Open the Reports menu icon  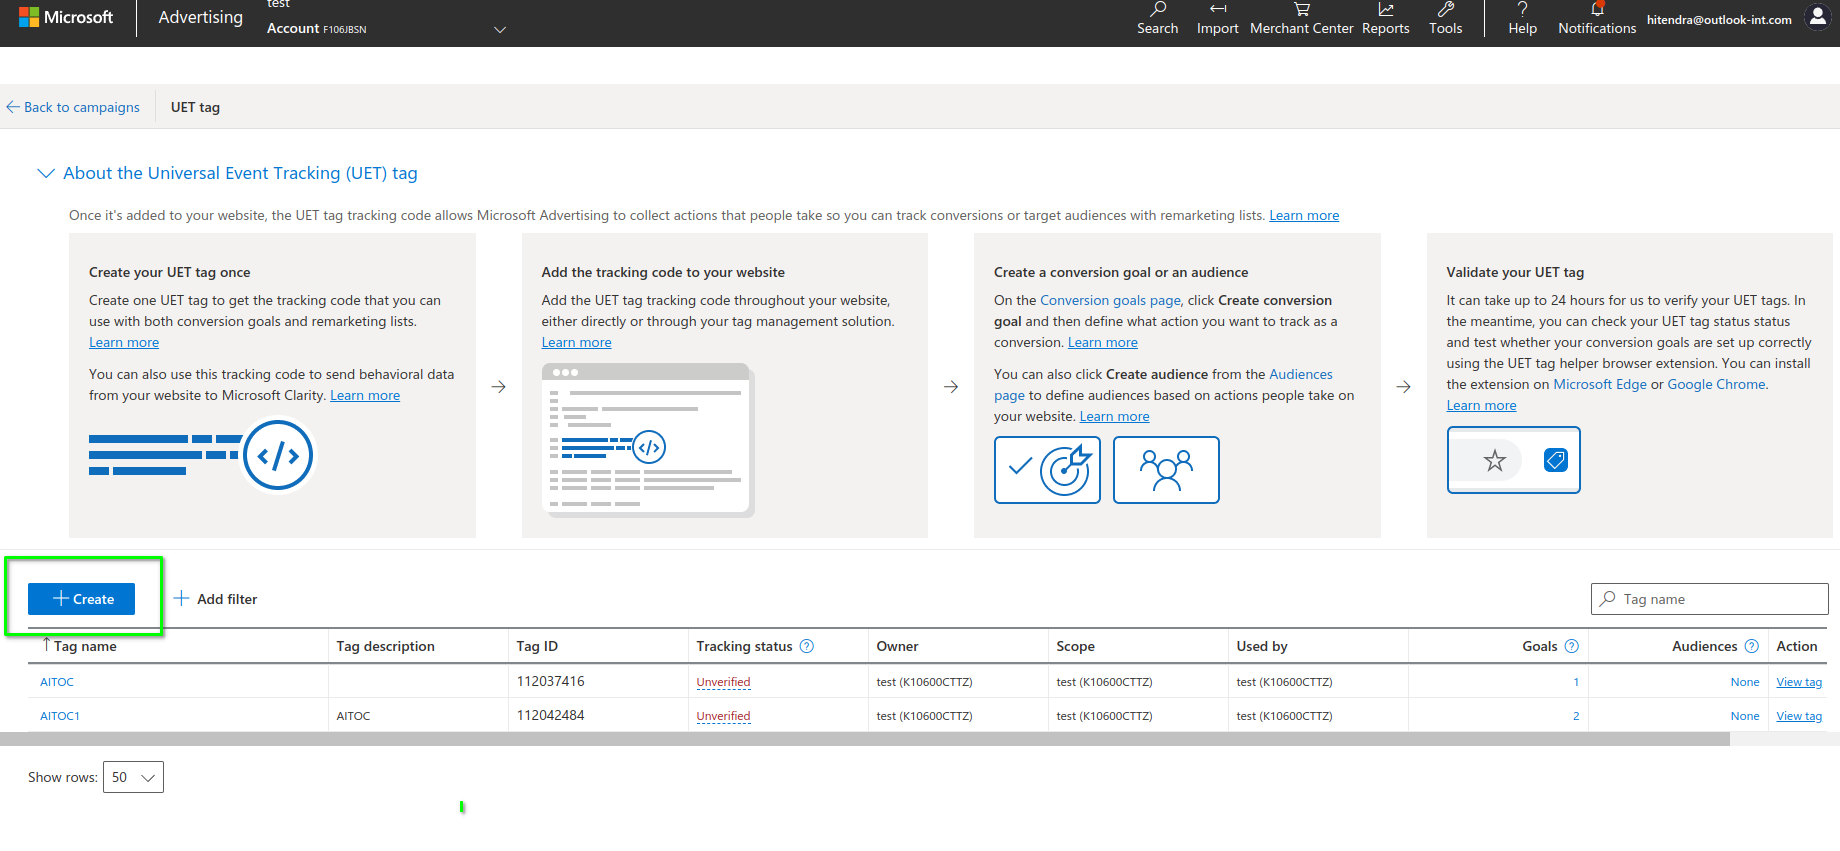(x=1385, y=19)
